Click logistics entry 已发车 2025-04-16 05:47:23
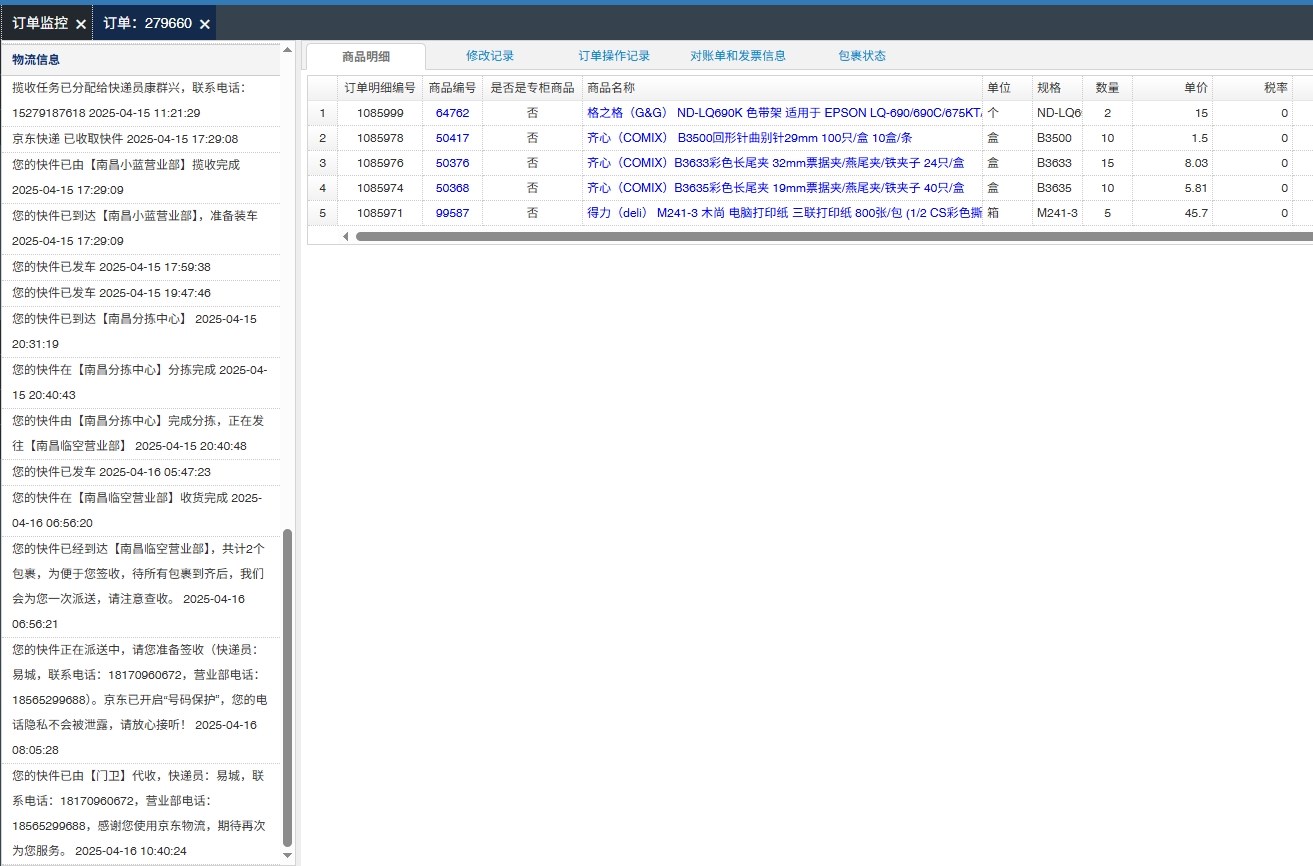 [140, 471]
